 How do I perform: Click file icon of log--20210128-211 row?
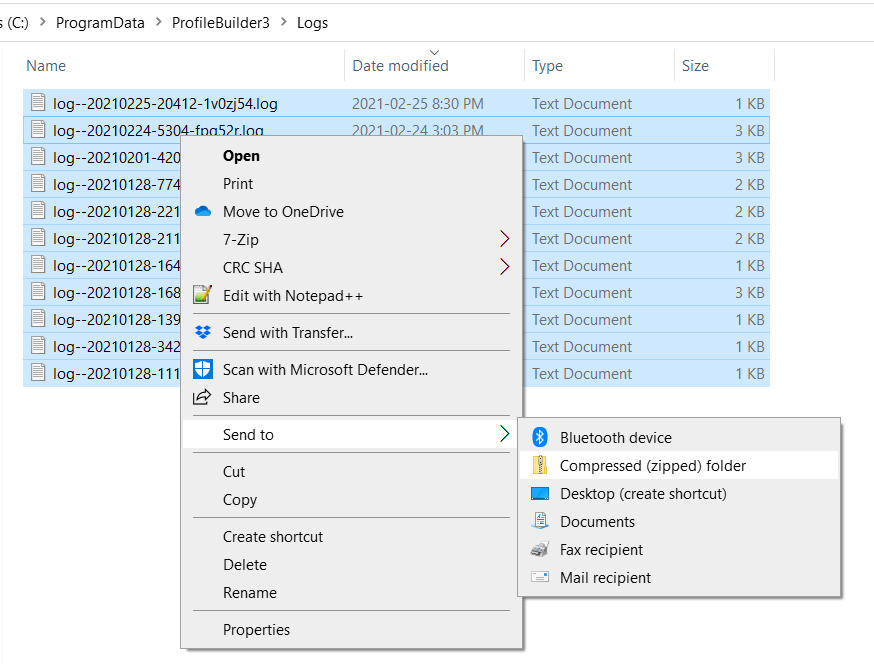38,238
